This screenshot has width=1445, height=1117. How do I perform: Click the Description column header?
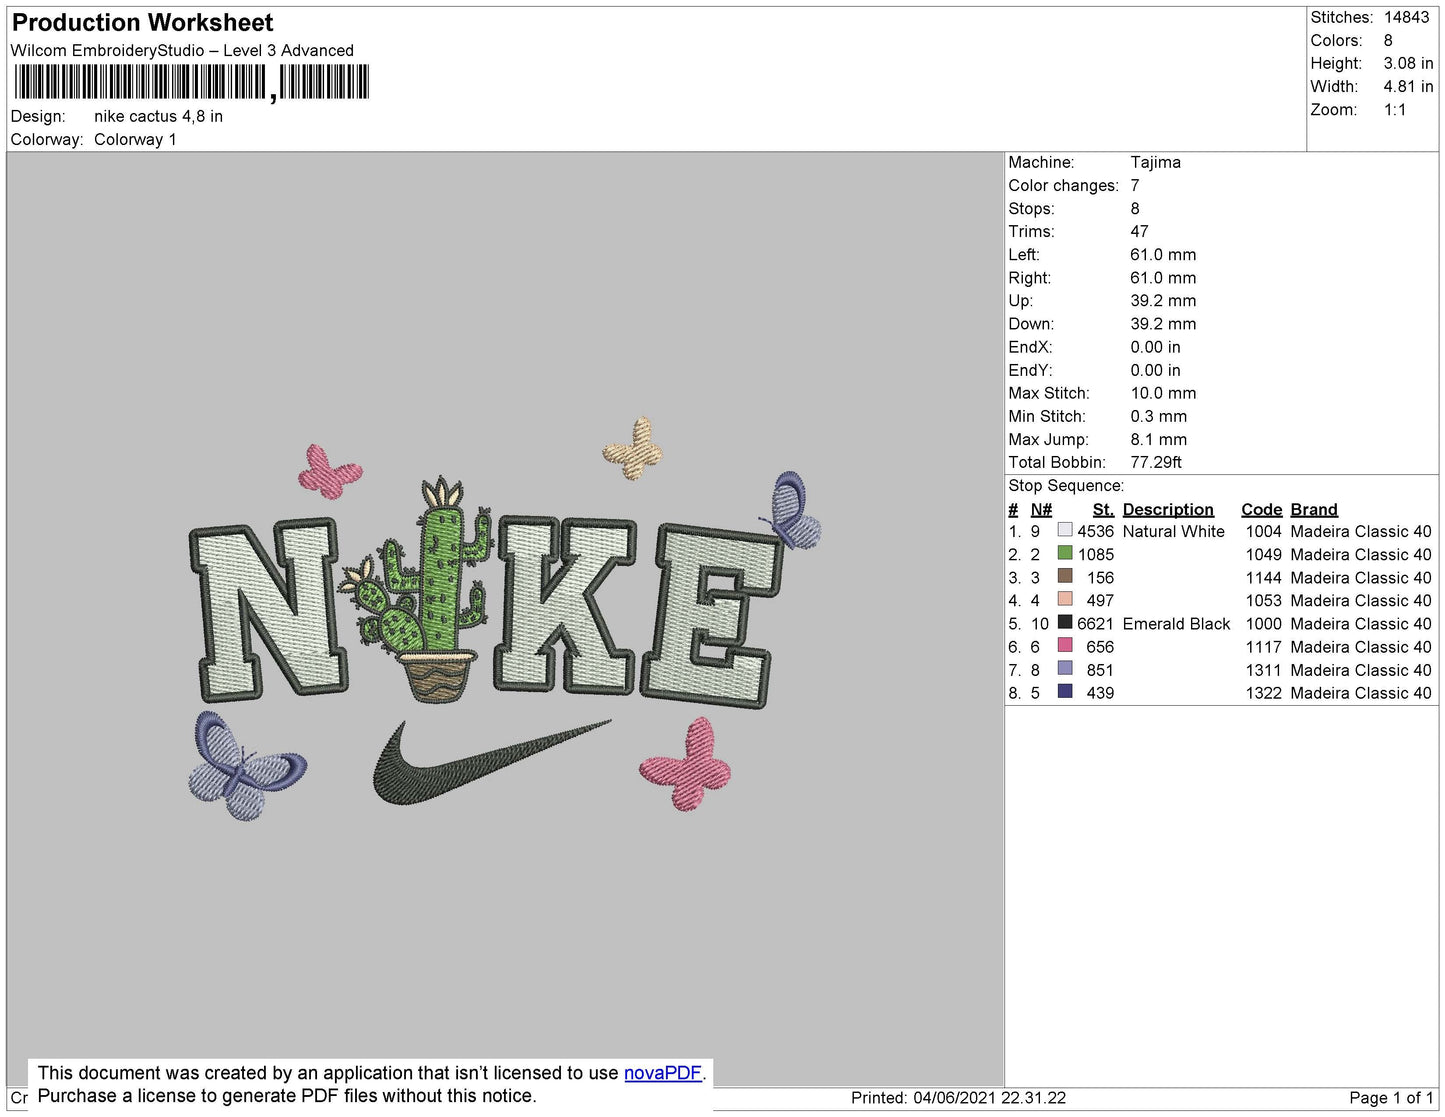(x=1168, y=509)
